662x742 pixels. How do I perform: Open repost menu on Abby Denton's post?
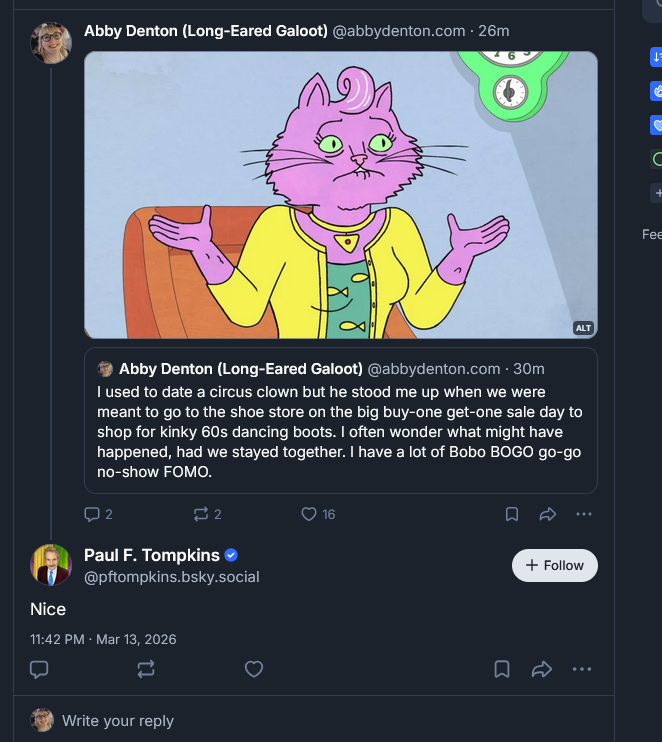(200, 514)
